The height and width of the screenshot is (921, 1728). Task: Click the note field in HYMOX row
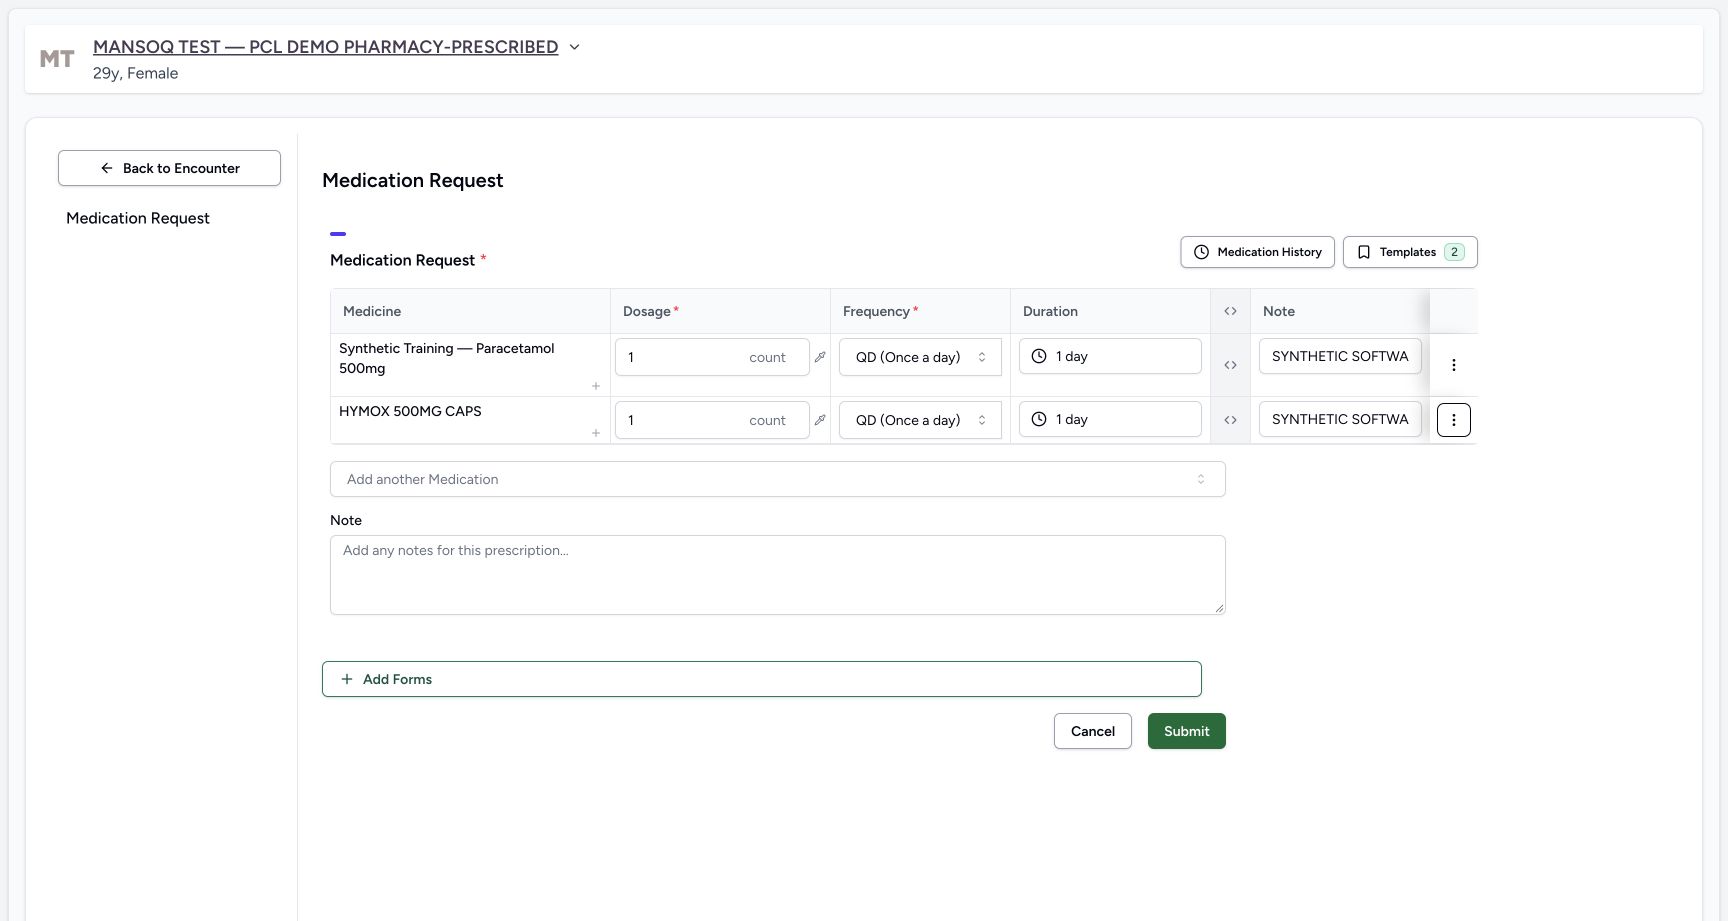pyautogui.click(x=1339, y=419)
